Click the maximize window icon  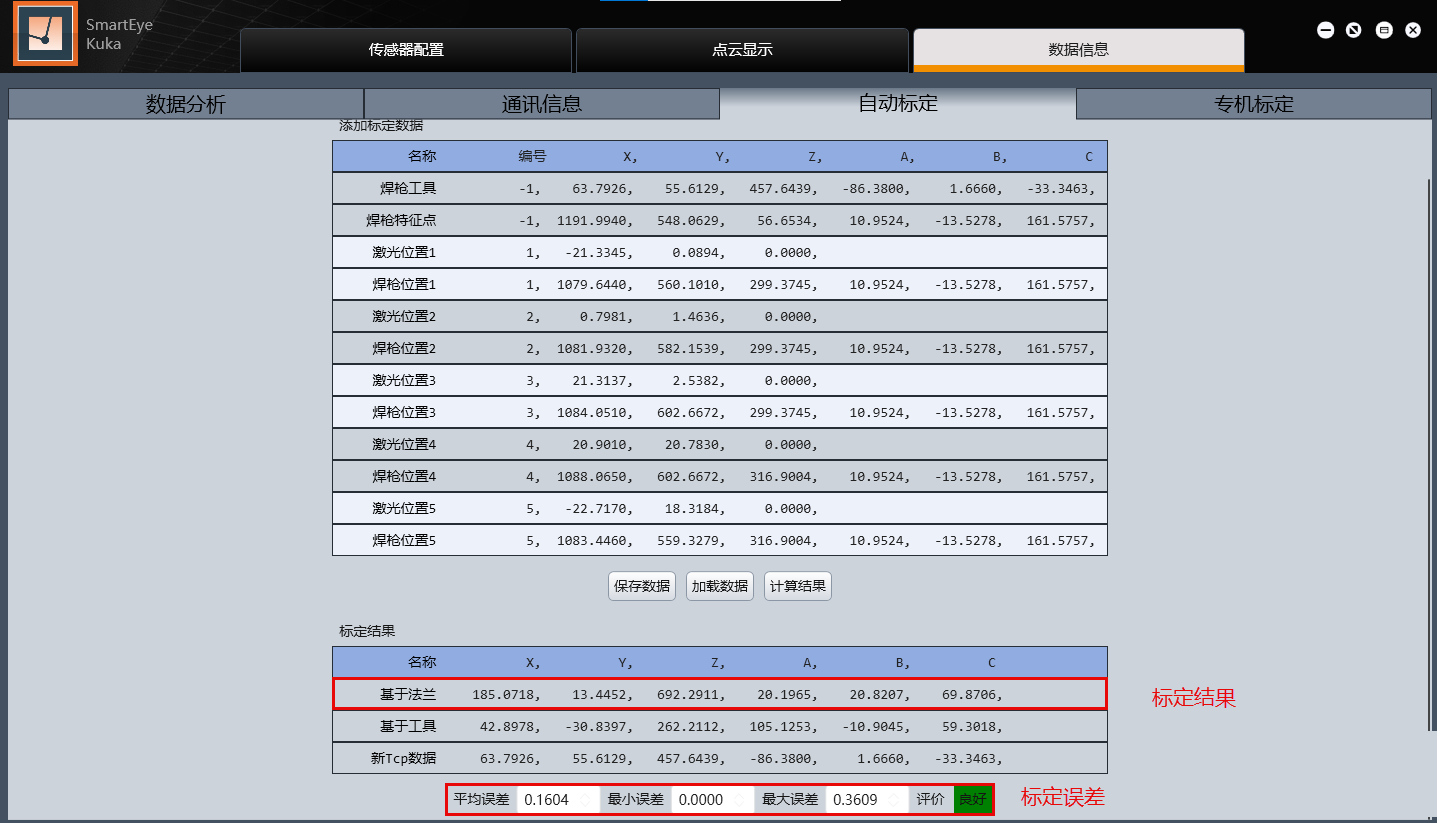1384,30
